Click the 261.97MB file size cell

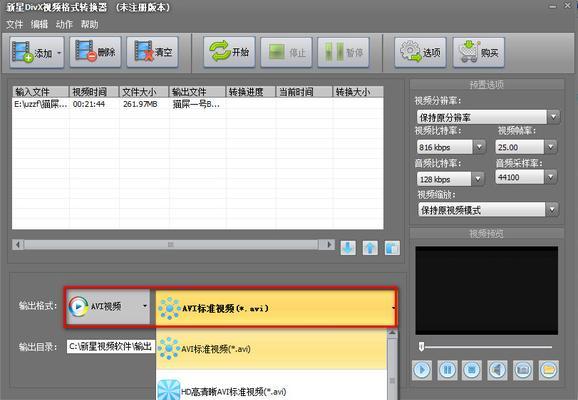pyautogui.click(x=140, y=104)
